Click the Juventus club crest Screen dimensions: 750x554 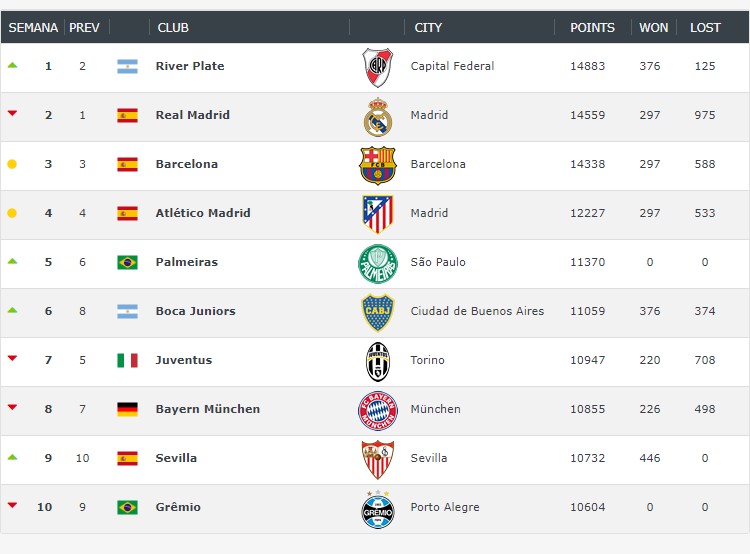377,361
